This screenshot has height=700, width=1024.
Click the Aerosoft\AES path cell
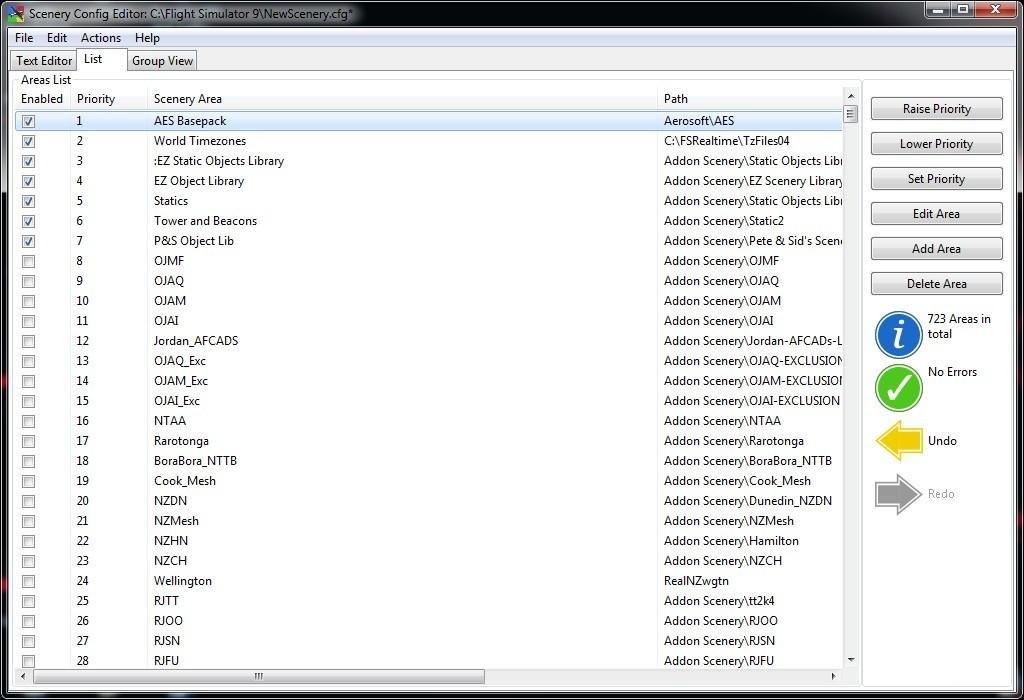[x=699, y=121]
